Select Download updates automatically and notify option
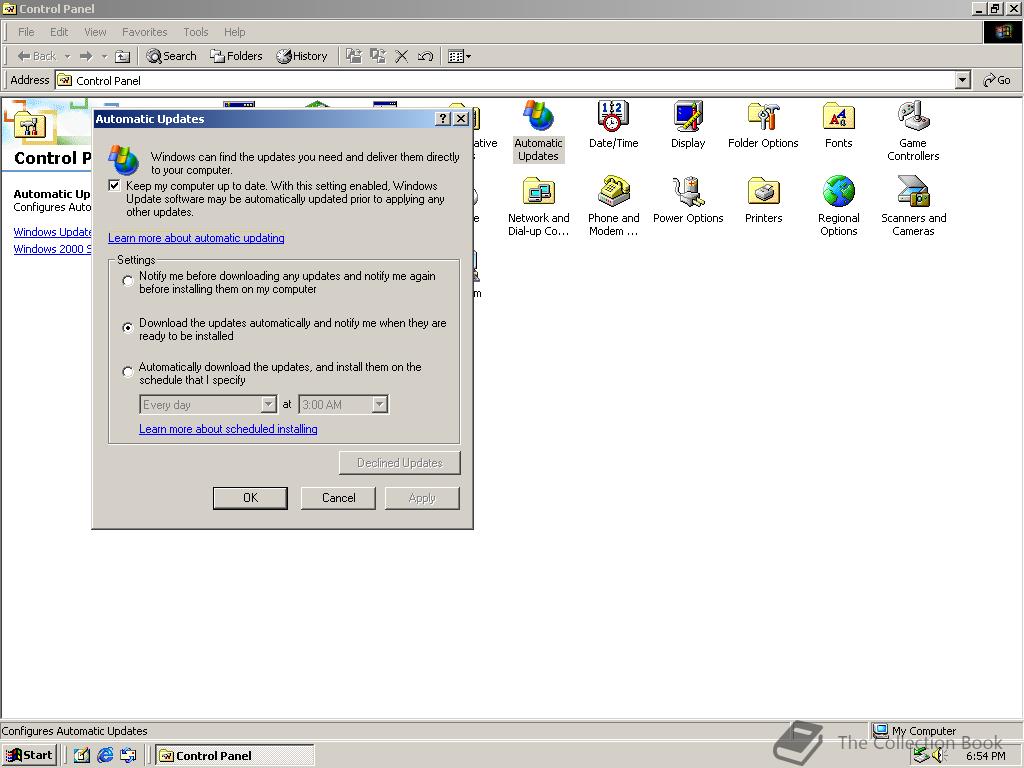 [128, 328]
